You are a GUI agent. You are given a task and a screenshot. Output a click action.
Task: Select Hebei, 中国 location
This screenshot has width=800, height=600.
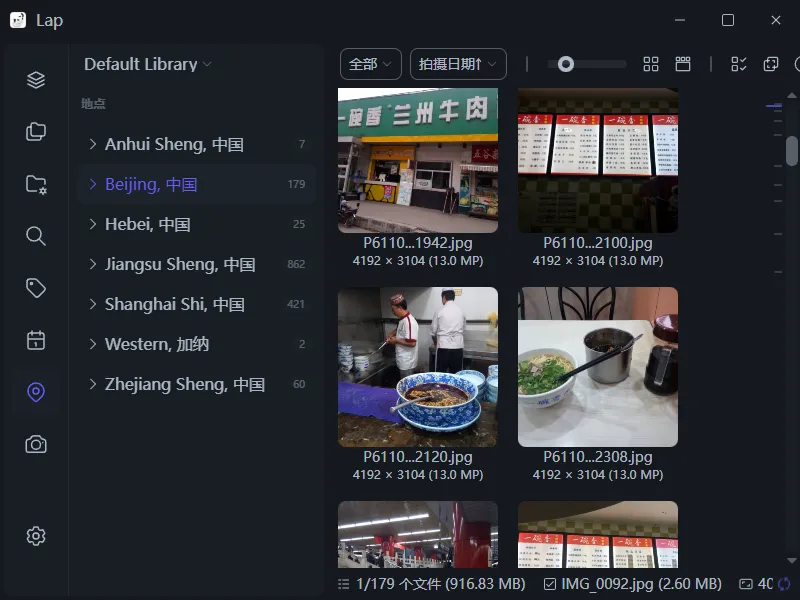tap(196, 224)
